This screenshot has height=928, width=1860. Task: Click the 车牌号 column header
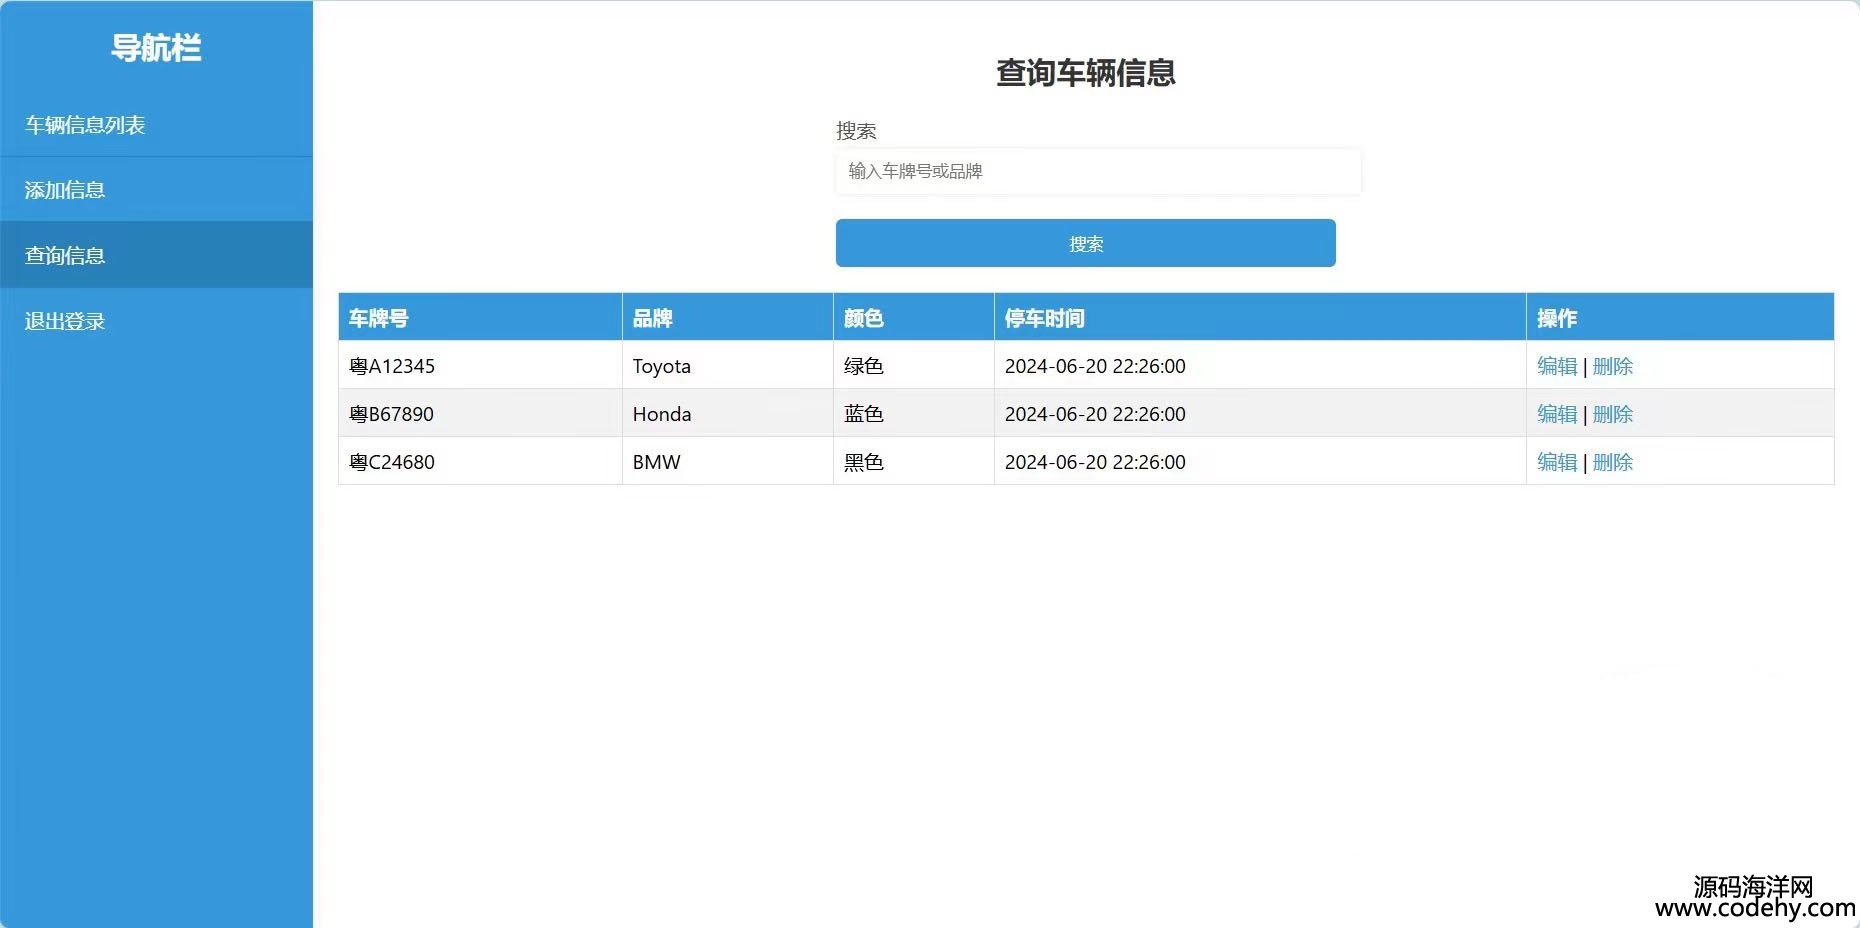(x=379, y=318)
